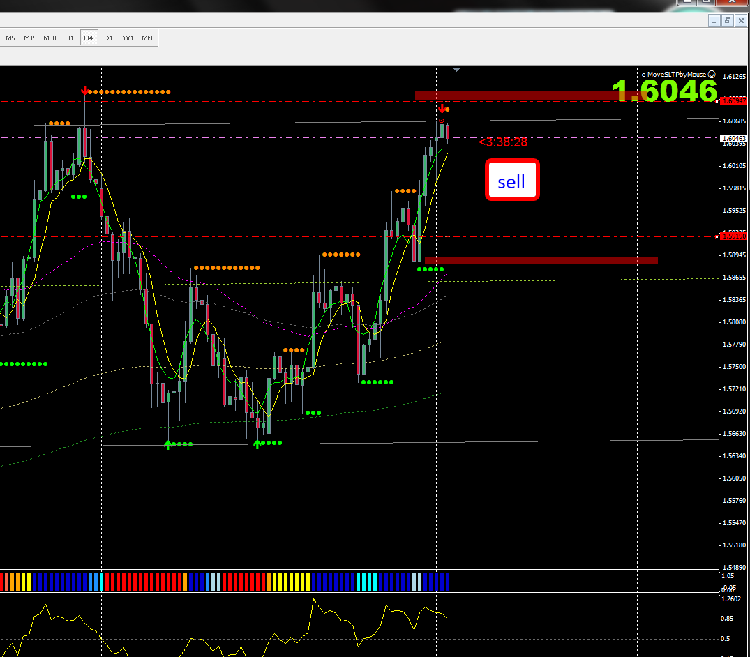Image resolution: width=750 pixels, height=657 pixels.
Task: Switch chart to the M15 timeframe
Action: [x=29, y=38]
